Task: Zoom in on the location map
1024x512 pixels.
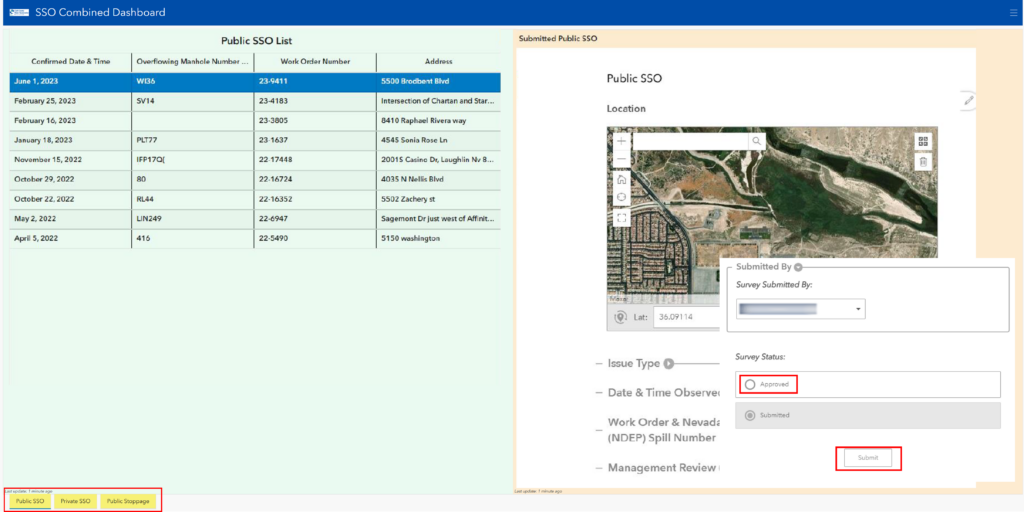Action: (x=621, y=141)
